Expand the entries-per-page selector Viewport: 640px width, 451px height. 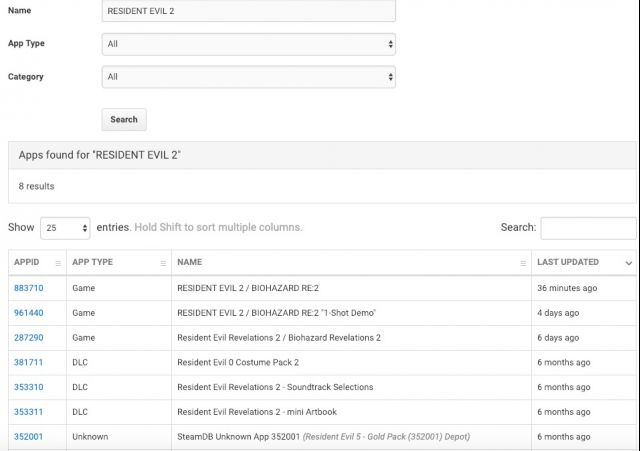coord(66,228)
